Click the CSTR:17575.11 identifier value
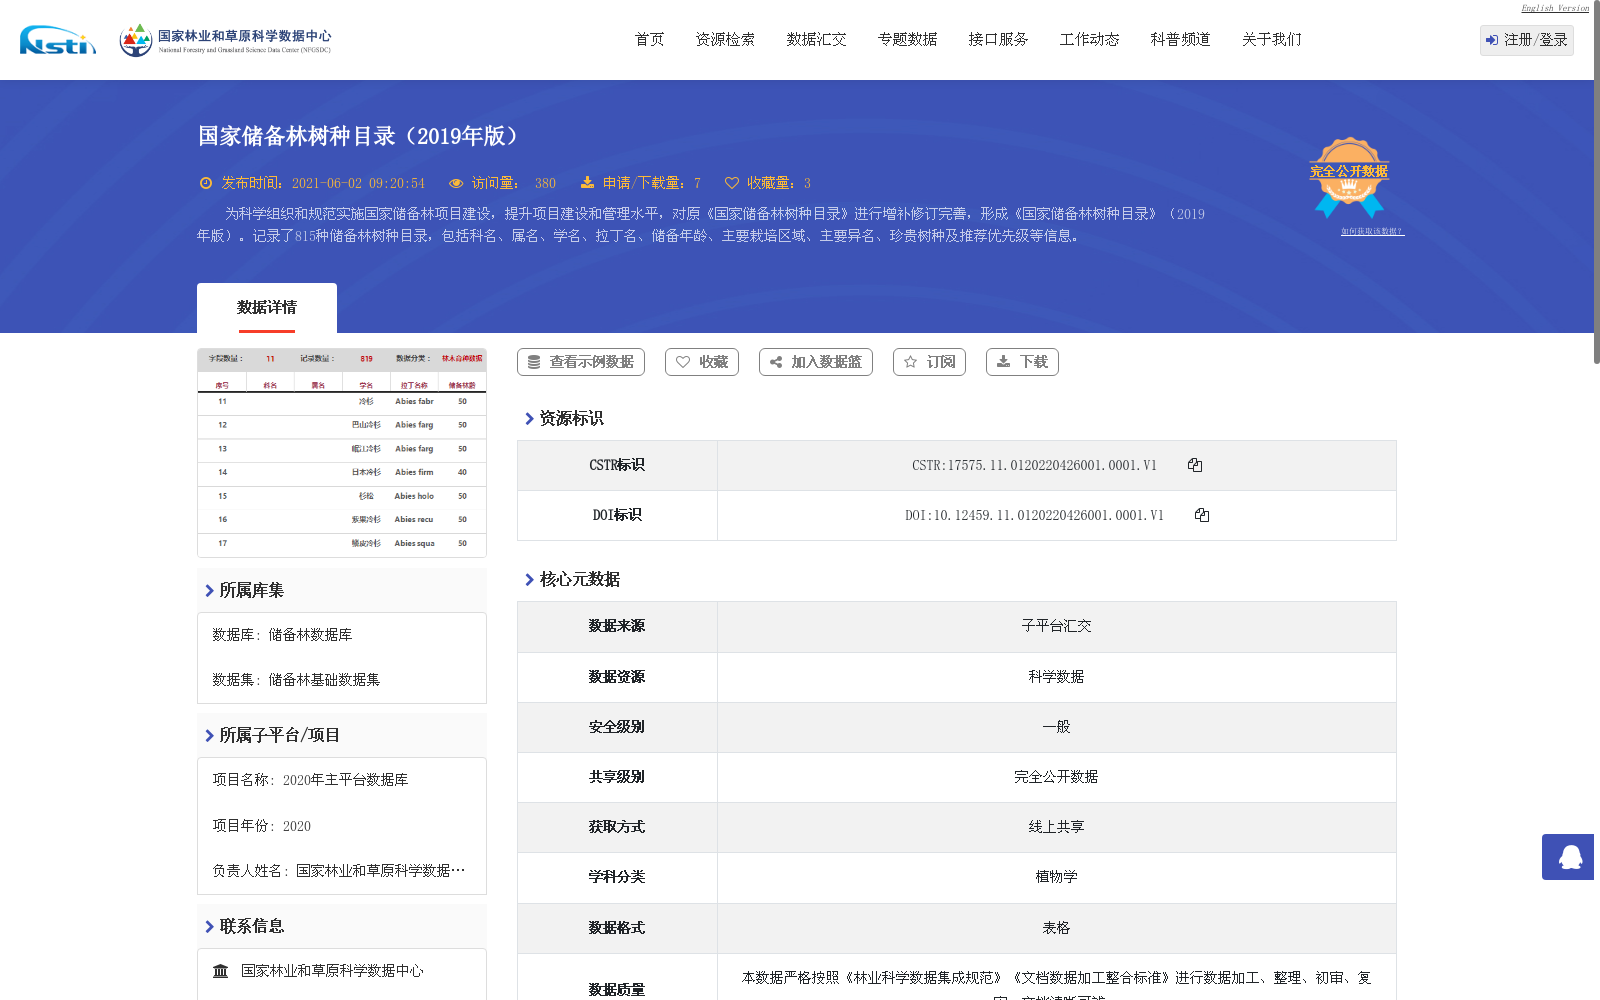Screen dimensions: 1600x1000 coord(1034,465)
